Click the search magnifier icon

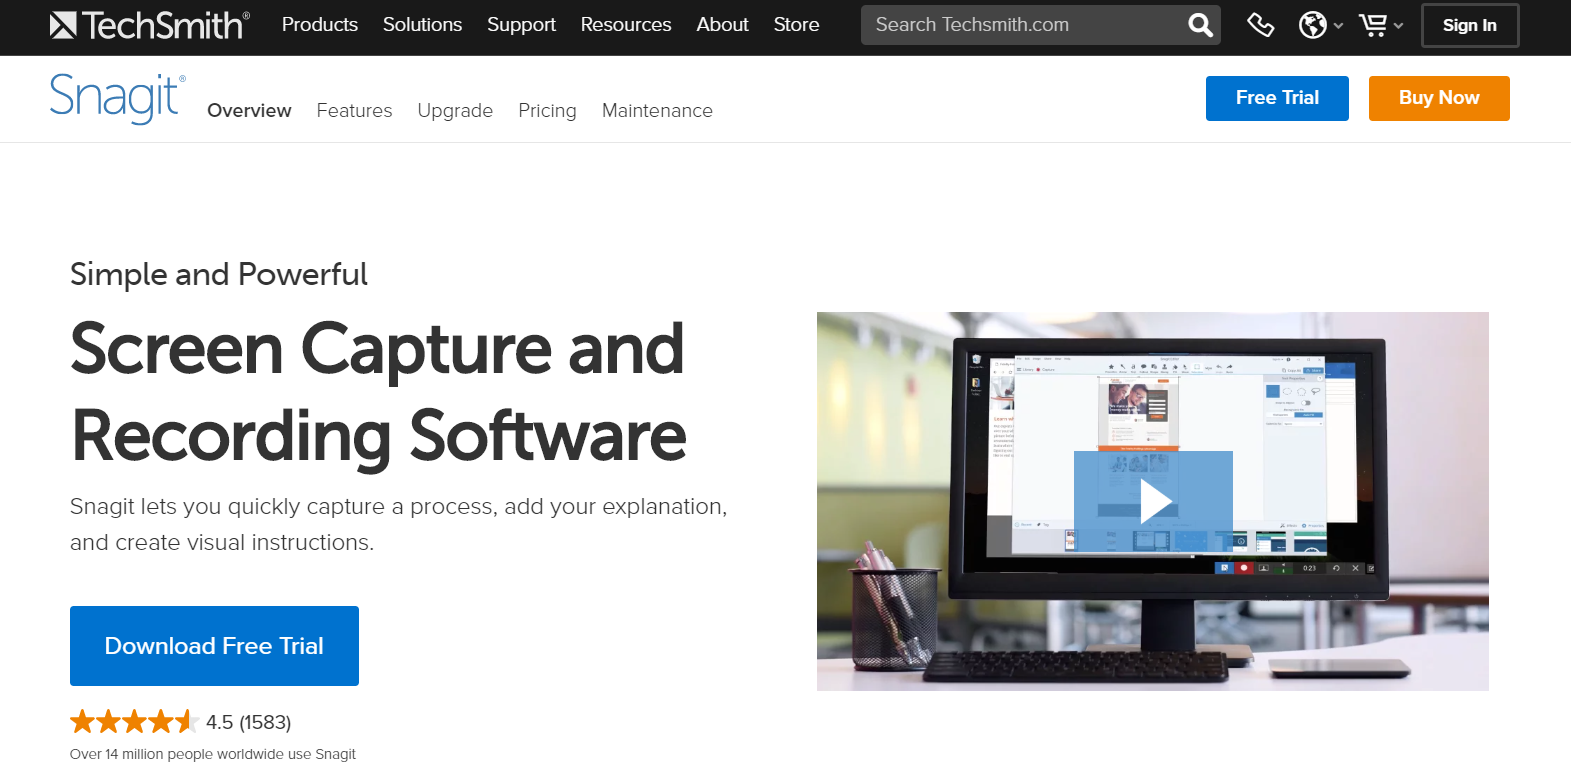point(1200,25)
